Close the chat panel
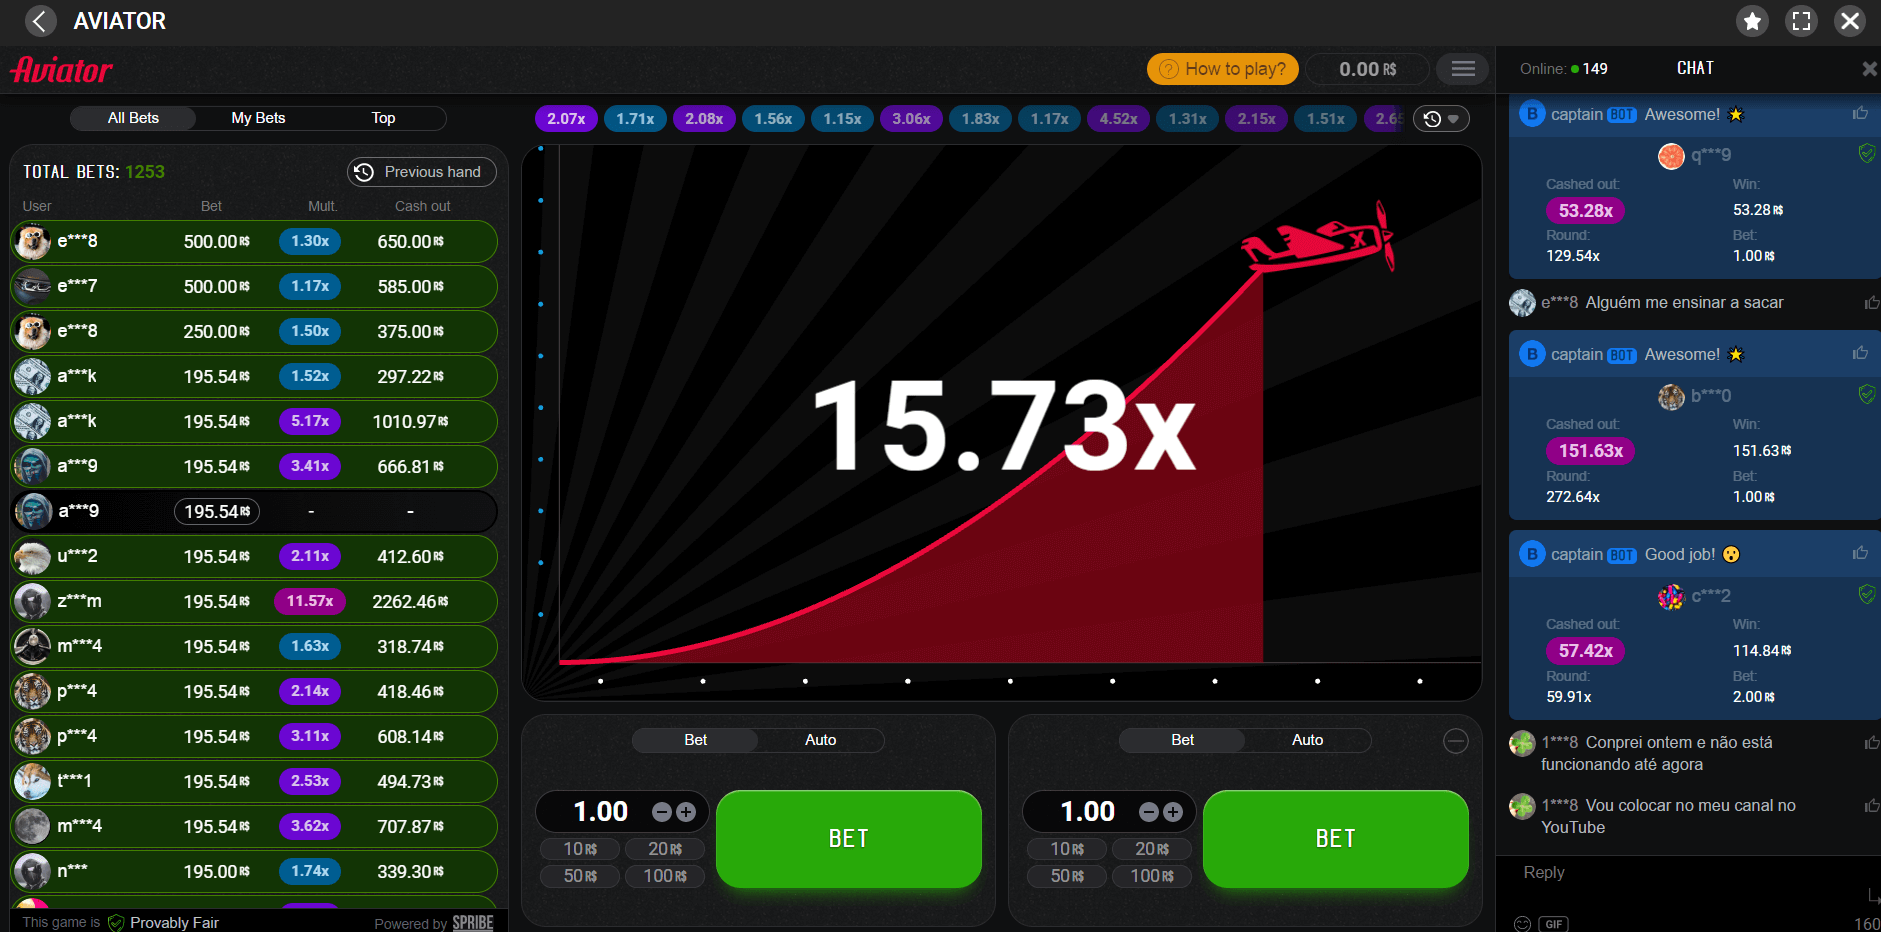 (x=1869, y=69)
